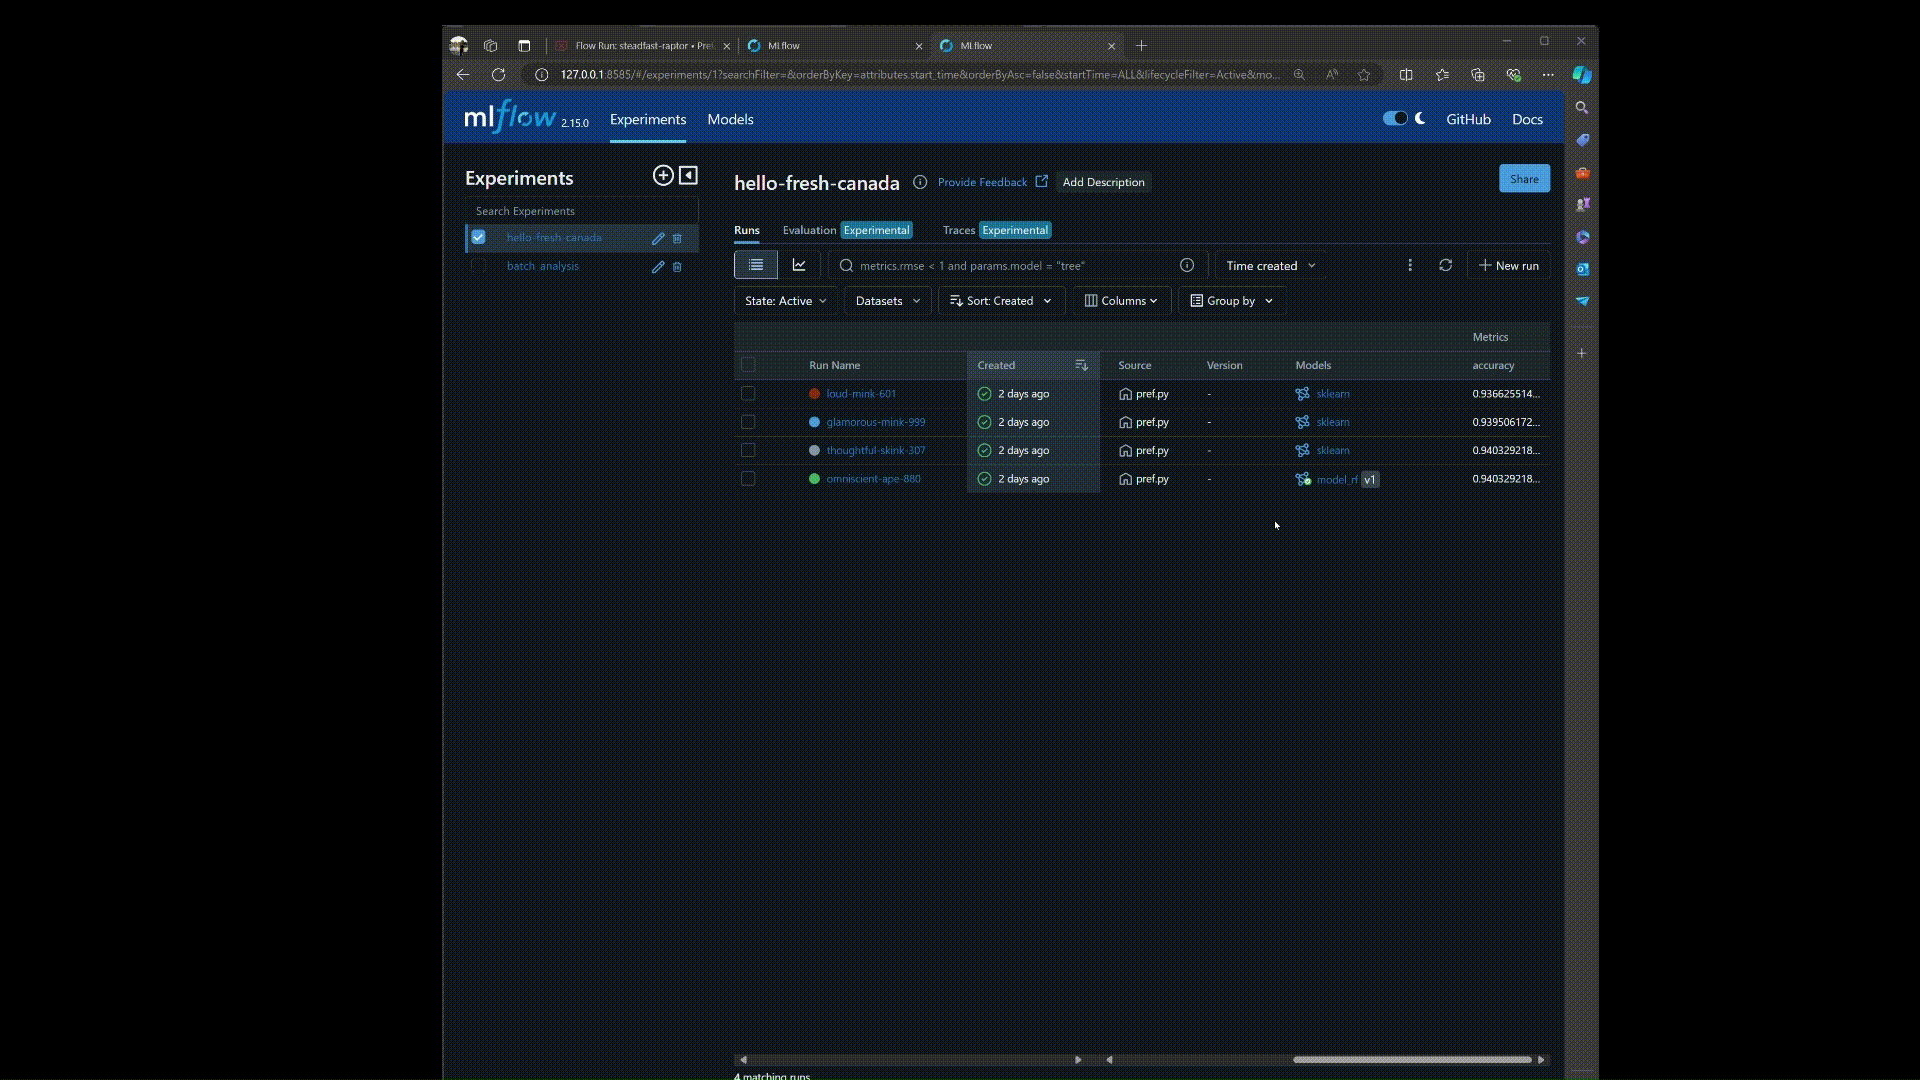
Task: Tick the select-all runs header checkbox
Action: pyautogui.click(x=748, y=365)
